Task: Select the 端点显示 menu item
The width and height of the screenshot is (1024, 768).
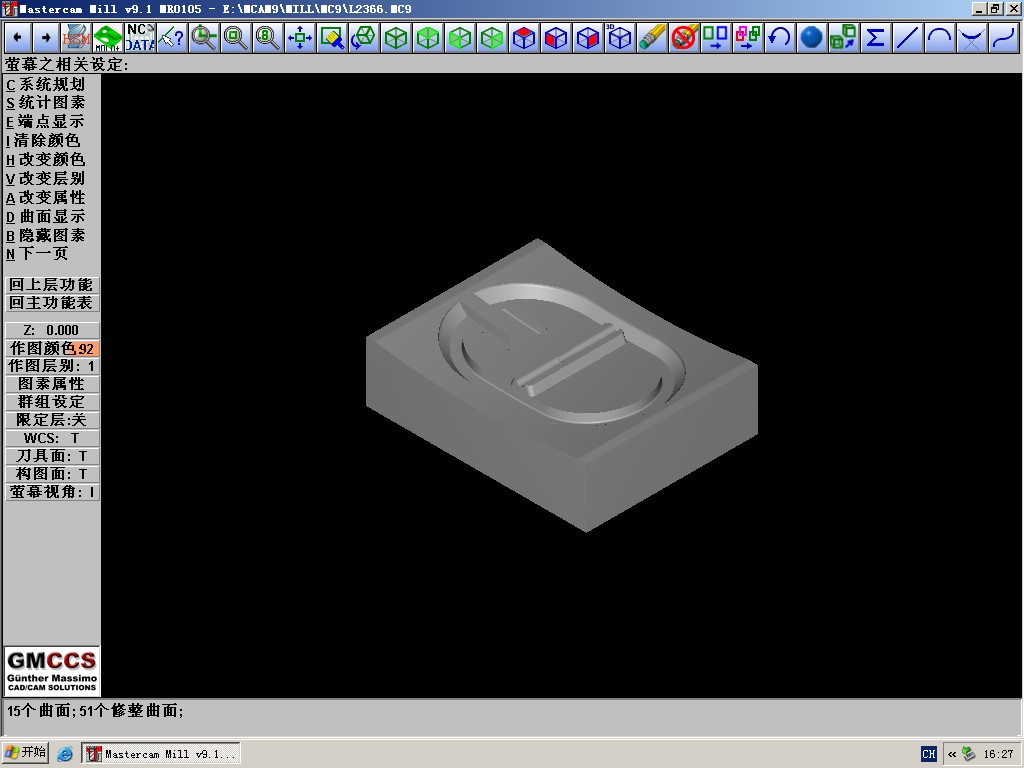Action: pyautogui.click(x=46, y=121)
